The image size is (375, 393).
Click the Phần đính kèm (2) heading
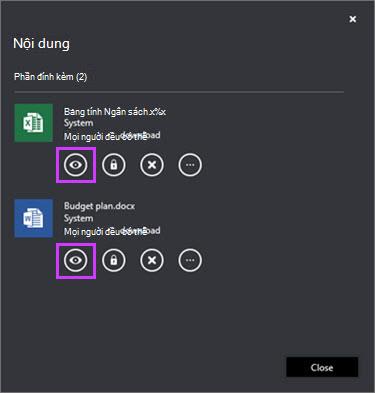point(51,77)
